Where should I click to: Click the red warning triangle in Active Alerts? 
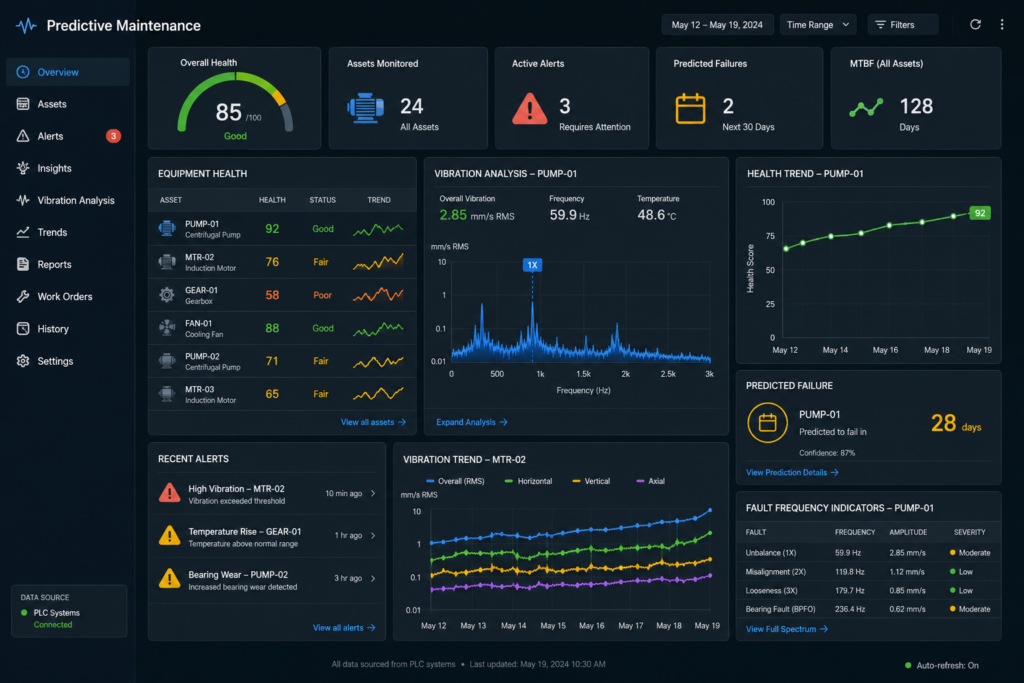530,108
